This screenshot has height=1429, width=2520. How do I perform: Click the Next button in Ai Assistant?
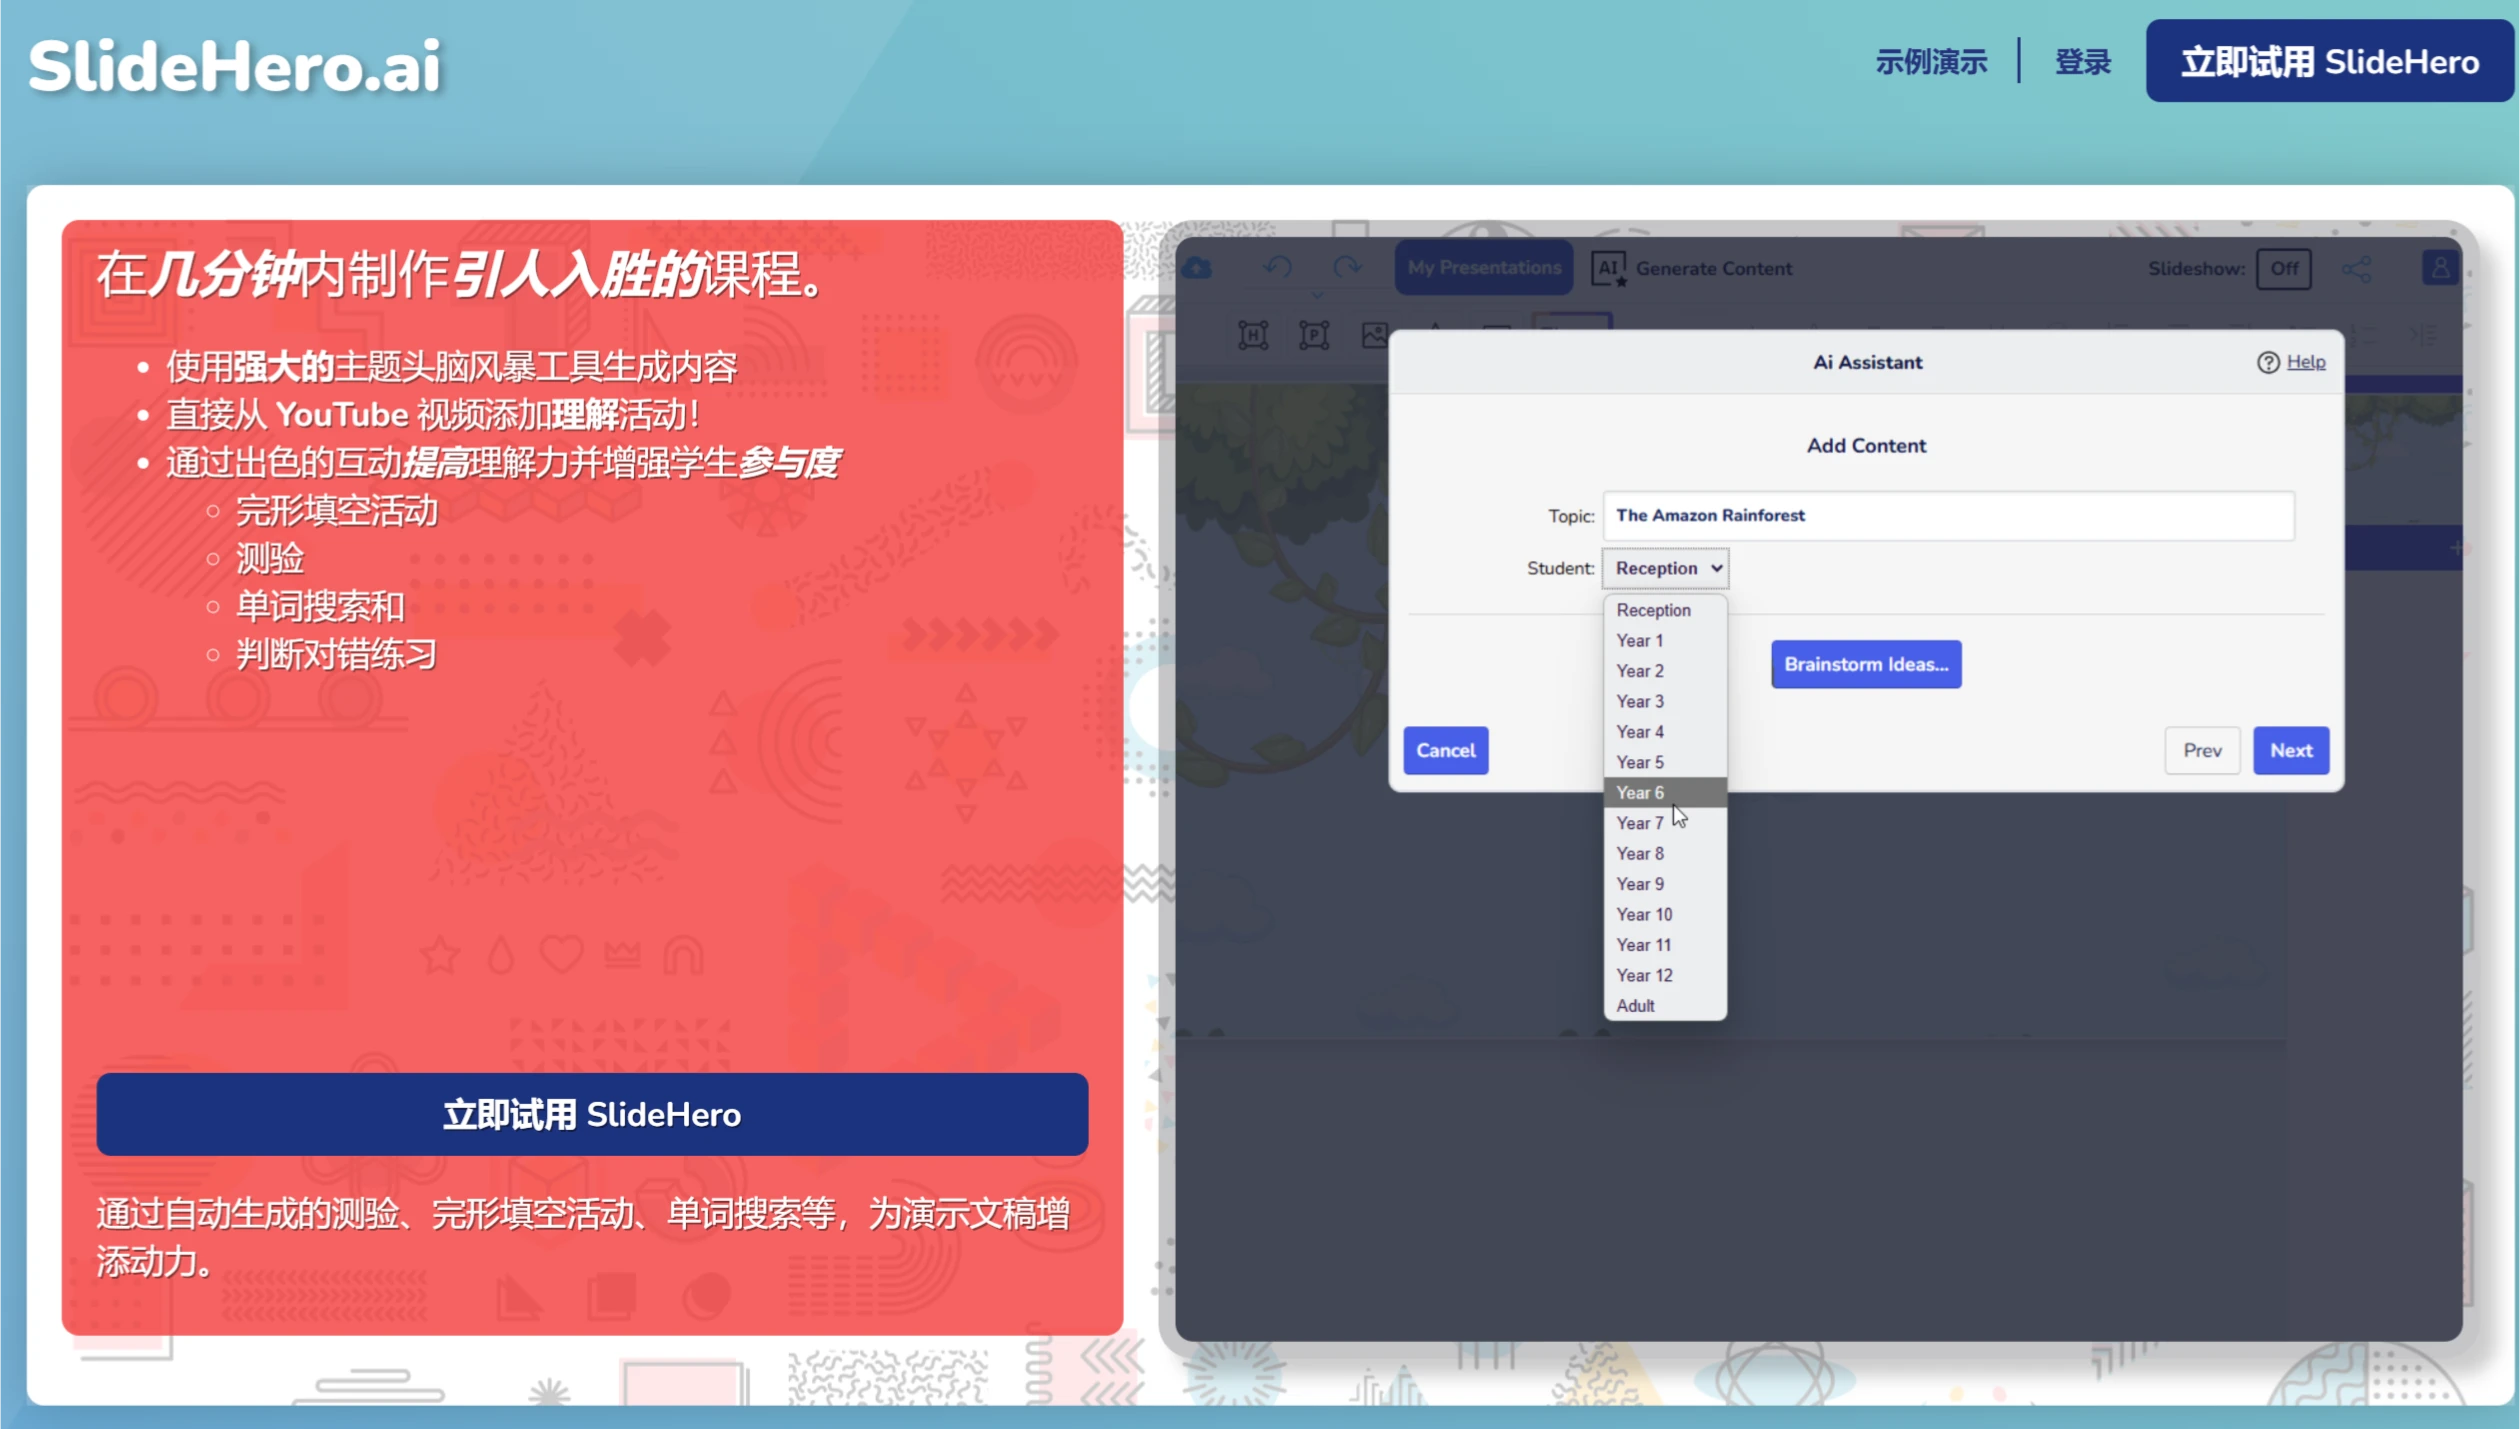click(x=2291, y=750)
